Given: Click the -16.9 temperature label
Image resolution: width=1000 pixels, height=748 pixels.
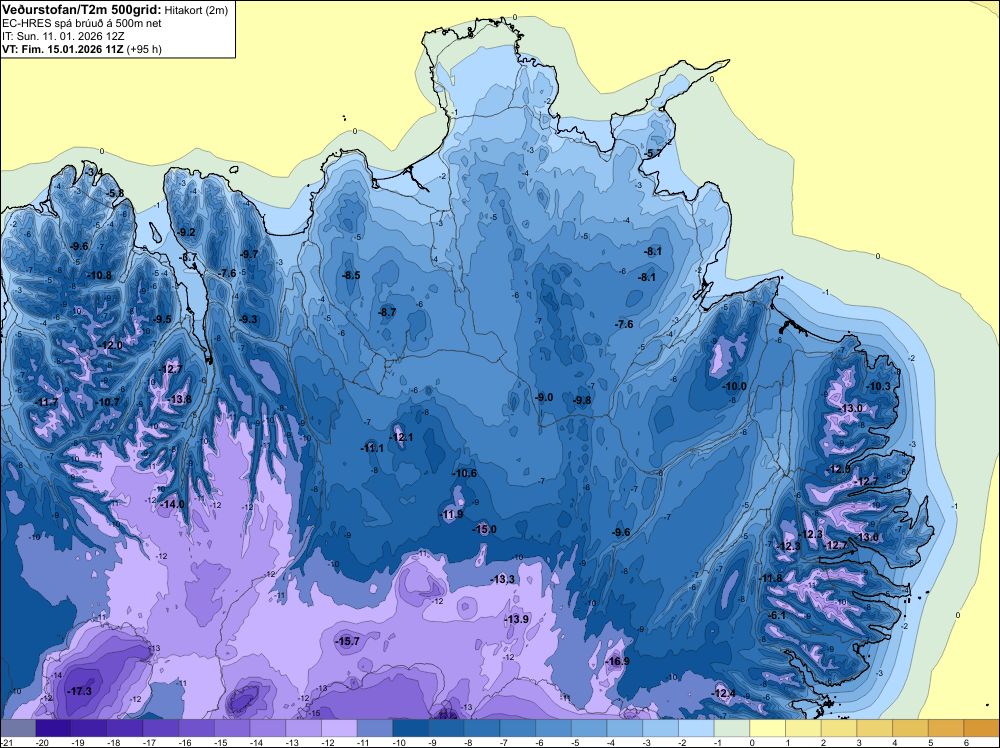Looking at the screenshot, I should pyautogui.click(x=617, y=661).
